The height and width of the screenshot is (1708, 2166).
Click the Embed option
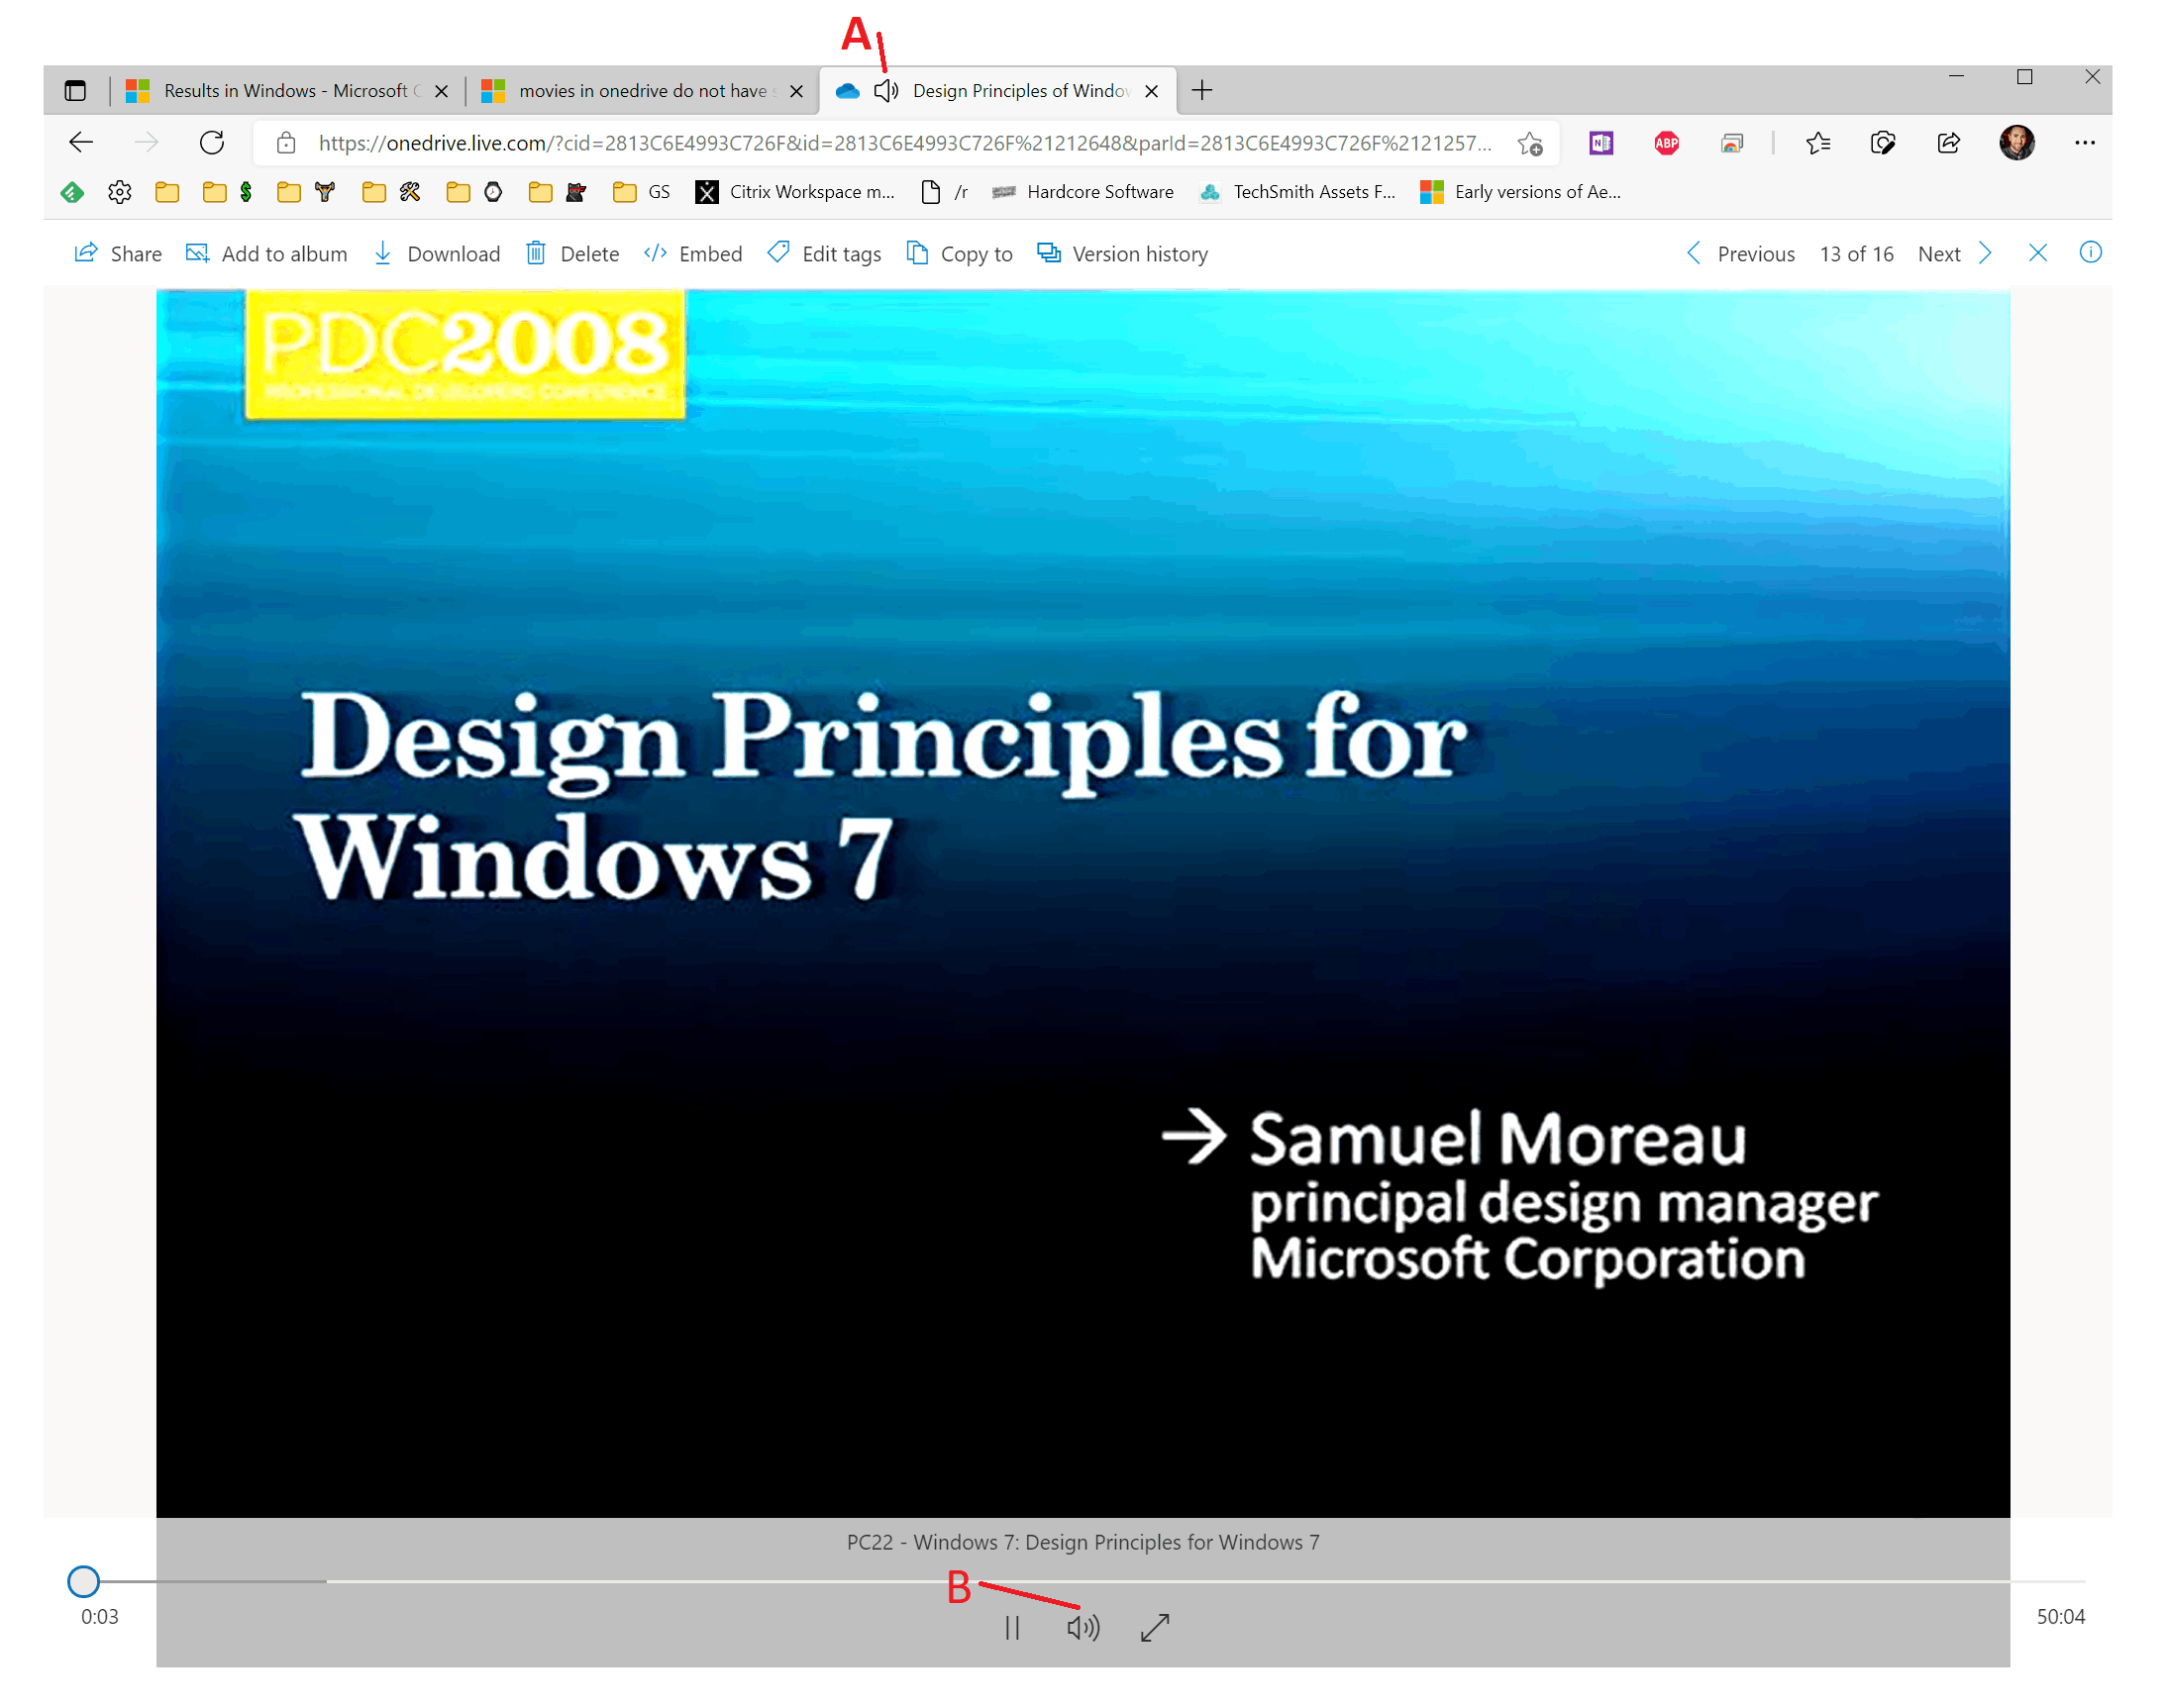click(x=693, y=254)
